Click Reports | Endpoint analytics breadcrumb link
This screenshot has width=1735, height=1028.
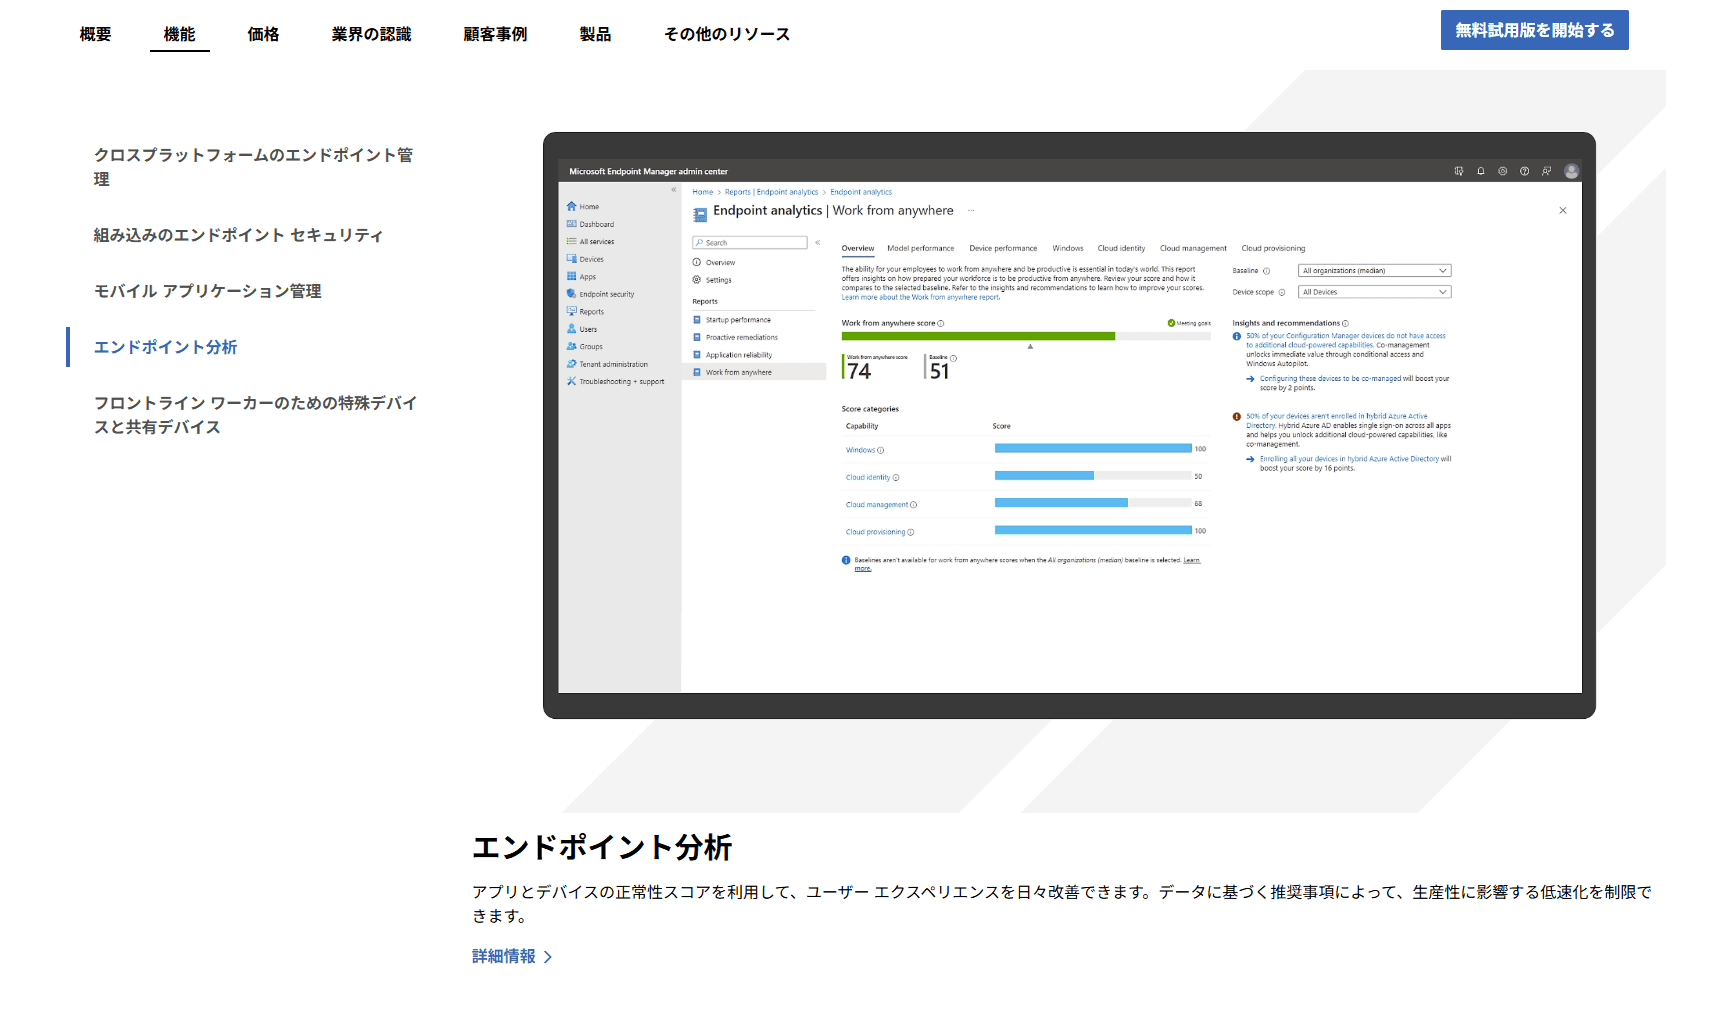(772, 192)
